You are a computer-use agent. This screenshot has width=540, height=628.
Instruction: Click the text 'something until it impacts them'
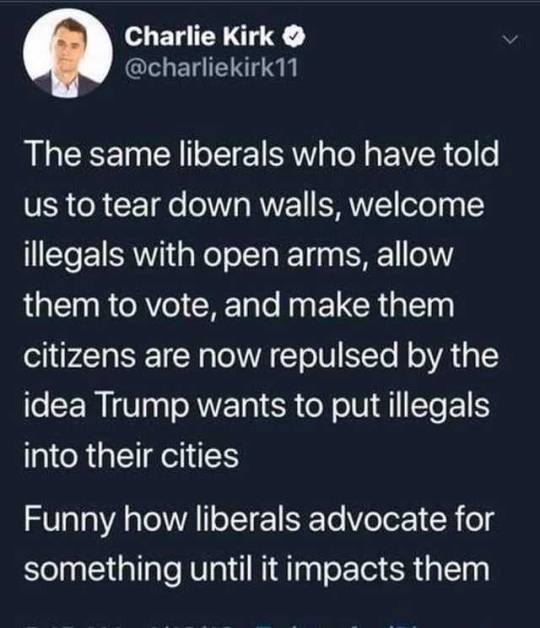[257, 569]
